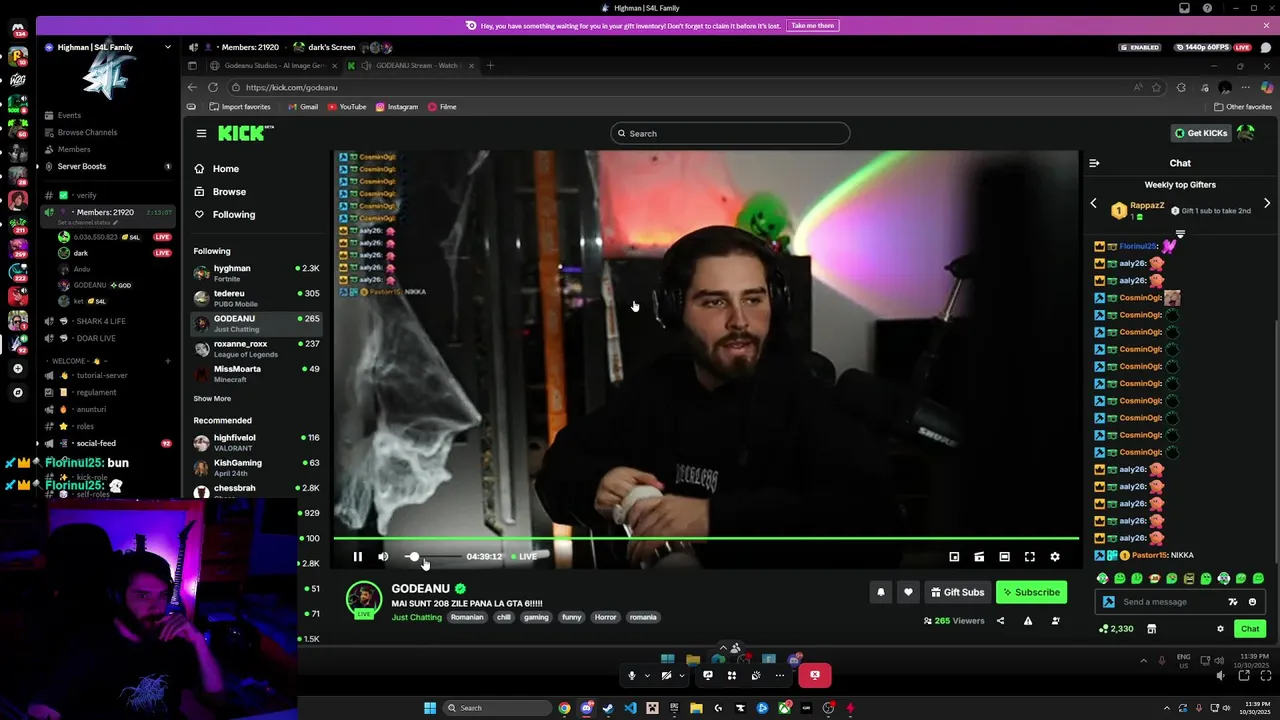This screenshot has height=720, width=1280.
Task: Open the social-feed channel
Action: pos(96,443)
